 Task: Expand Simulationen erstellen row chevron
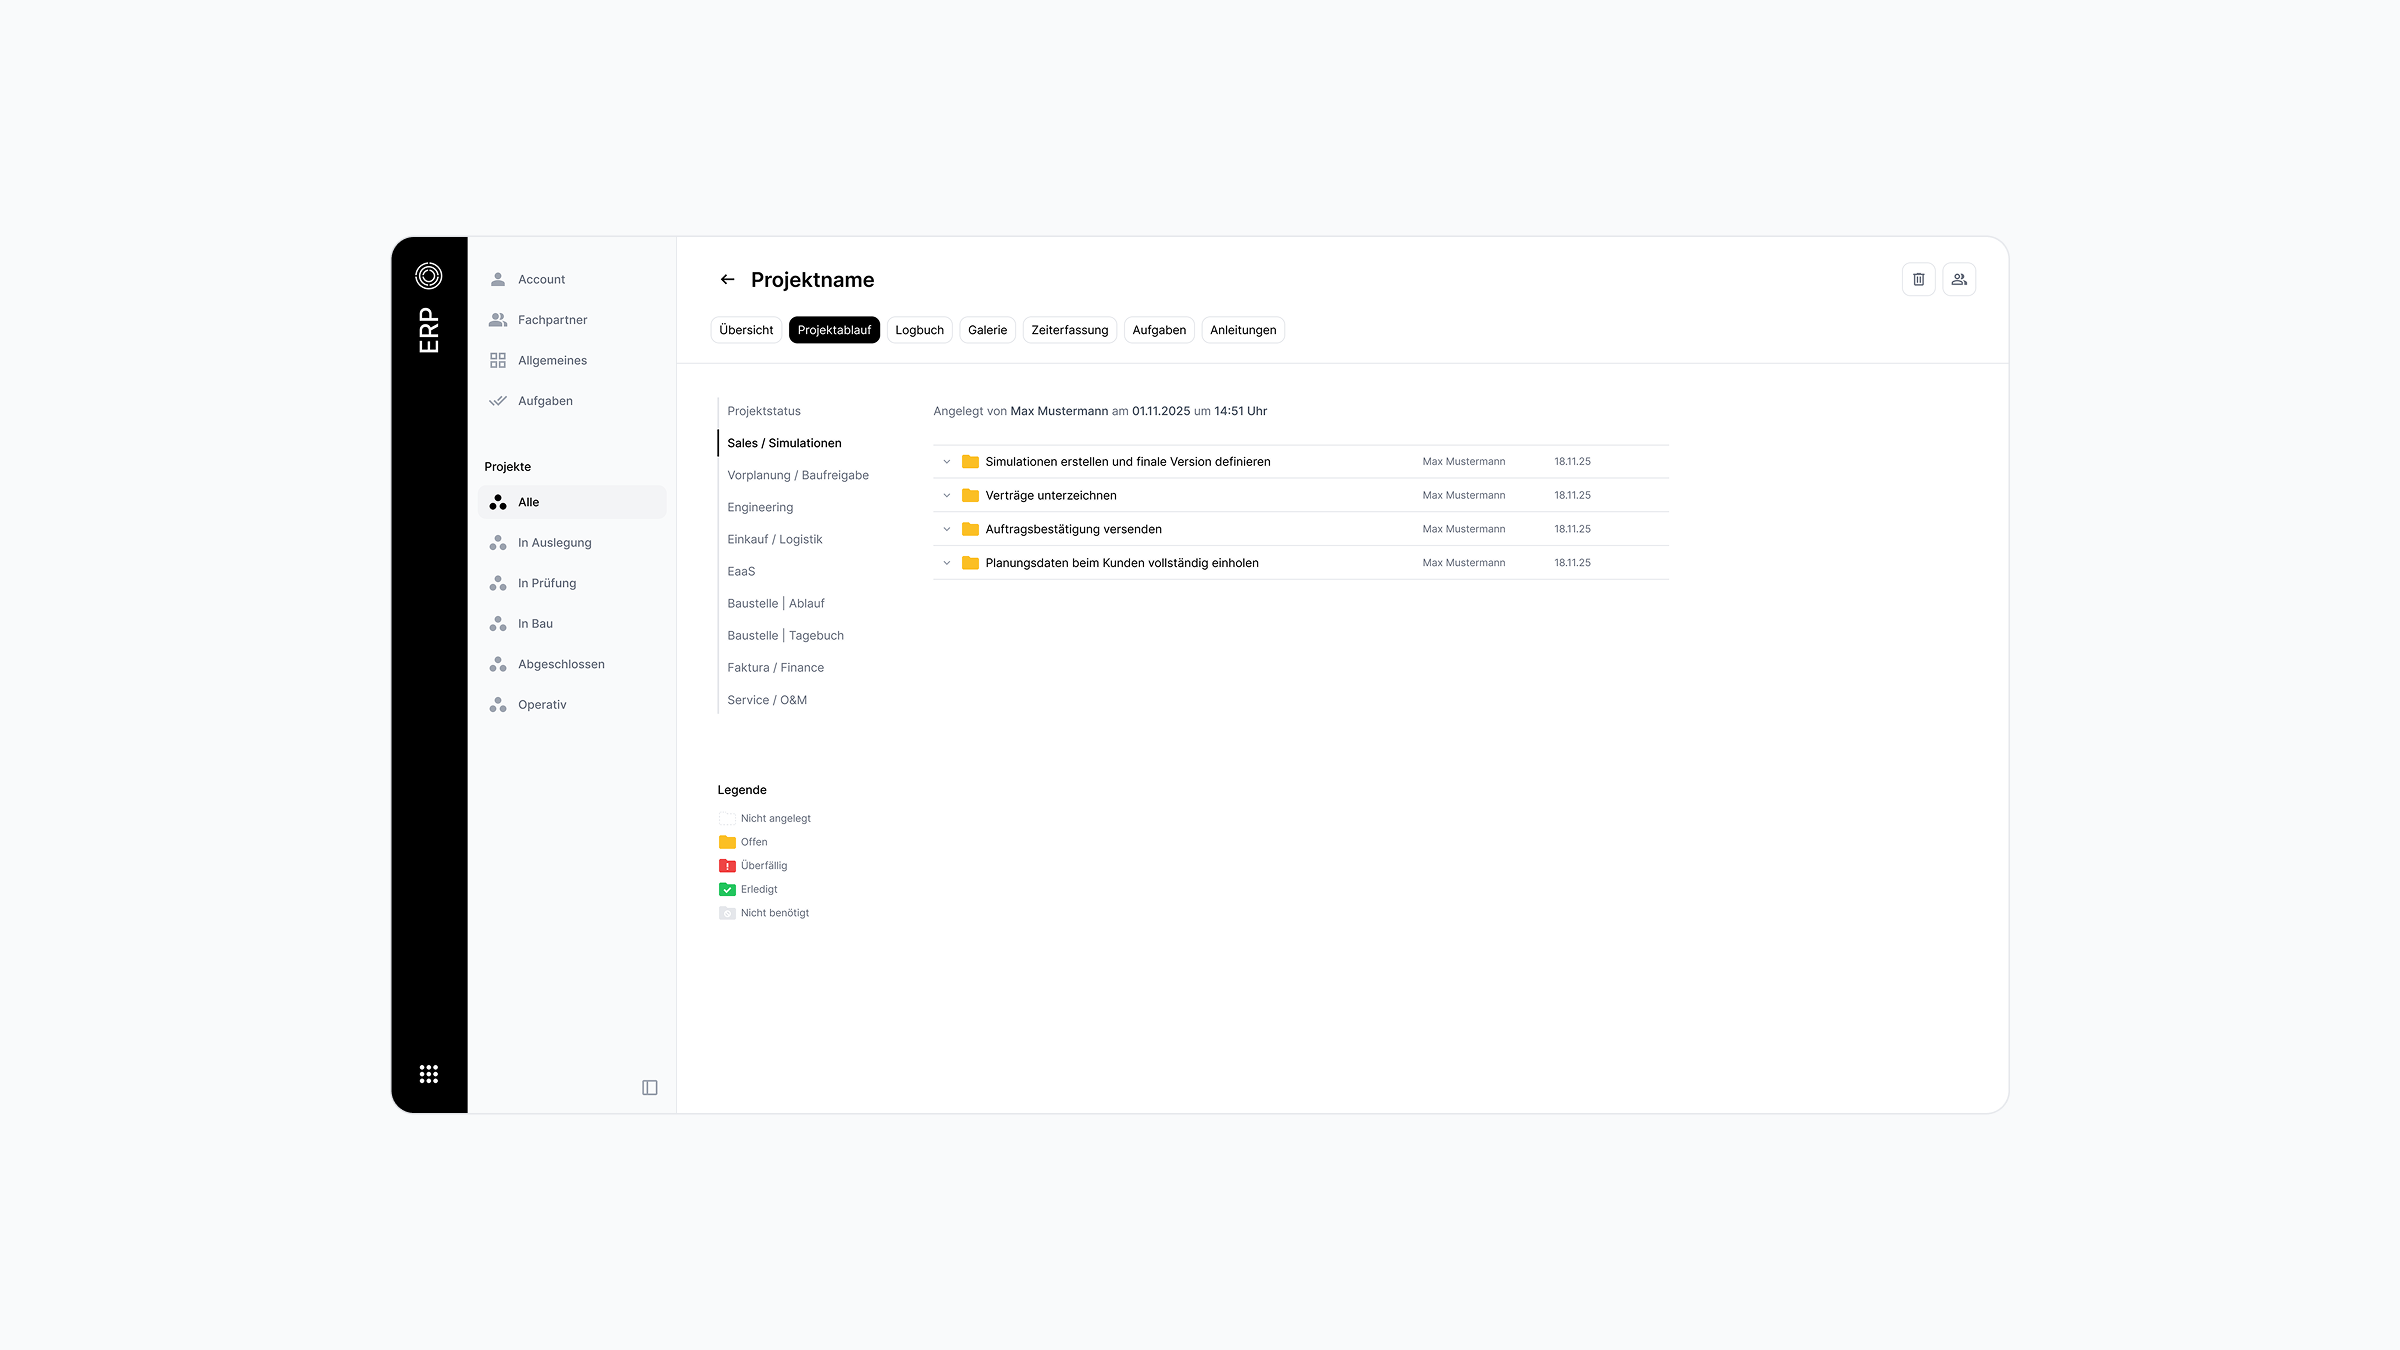point(947,462)
